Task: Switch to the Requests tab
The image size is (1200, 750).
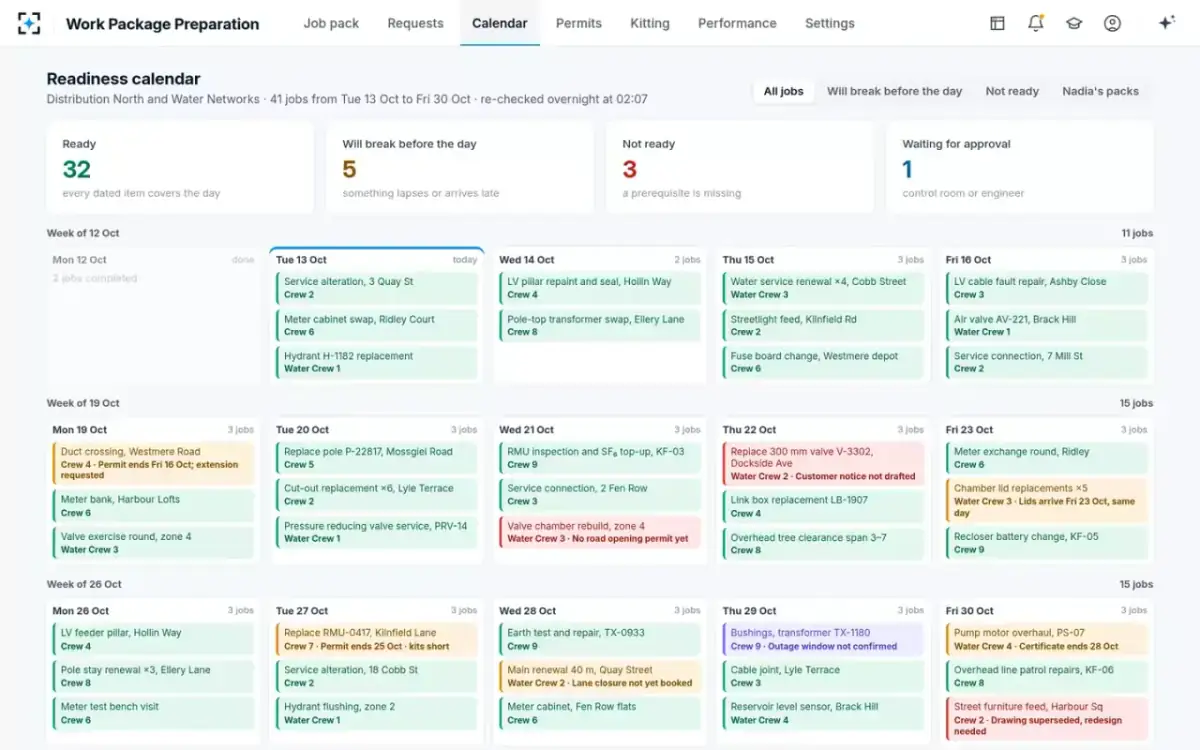Action: point(415,23)
